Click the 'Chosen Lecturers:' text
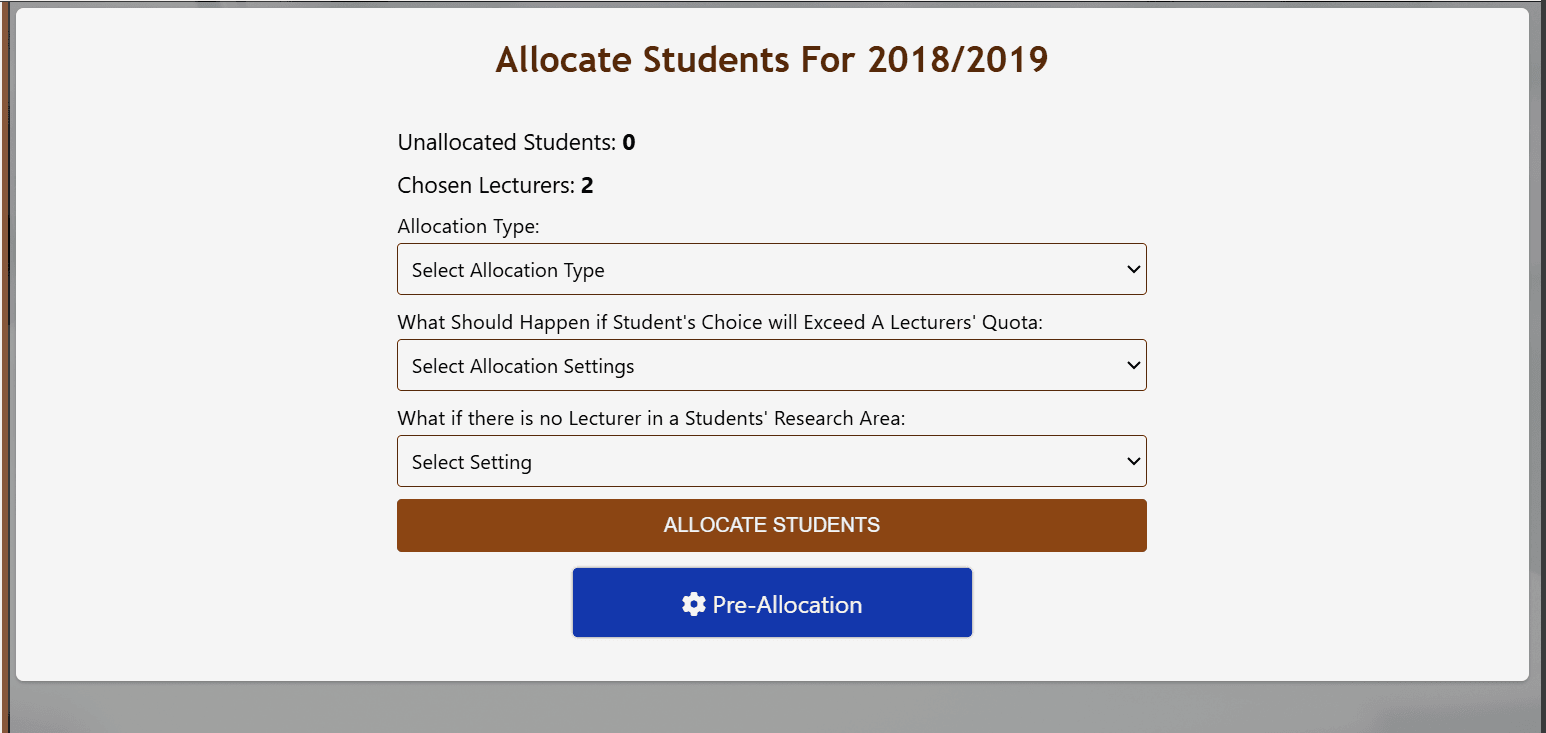The height and width of the screenshot is (733, 1546). pos(485,186)
